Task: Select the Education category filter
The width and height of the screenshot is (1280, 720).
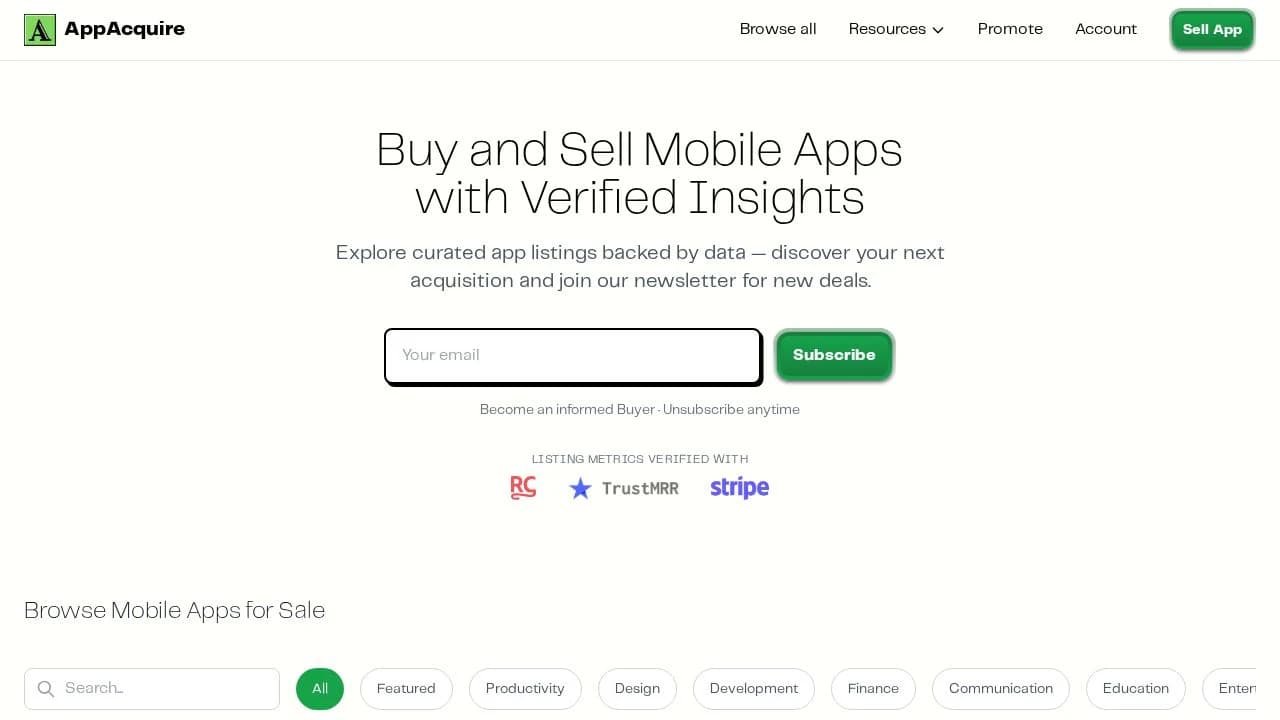Action: point(1136,688)
